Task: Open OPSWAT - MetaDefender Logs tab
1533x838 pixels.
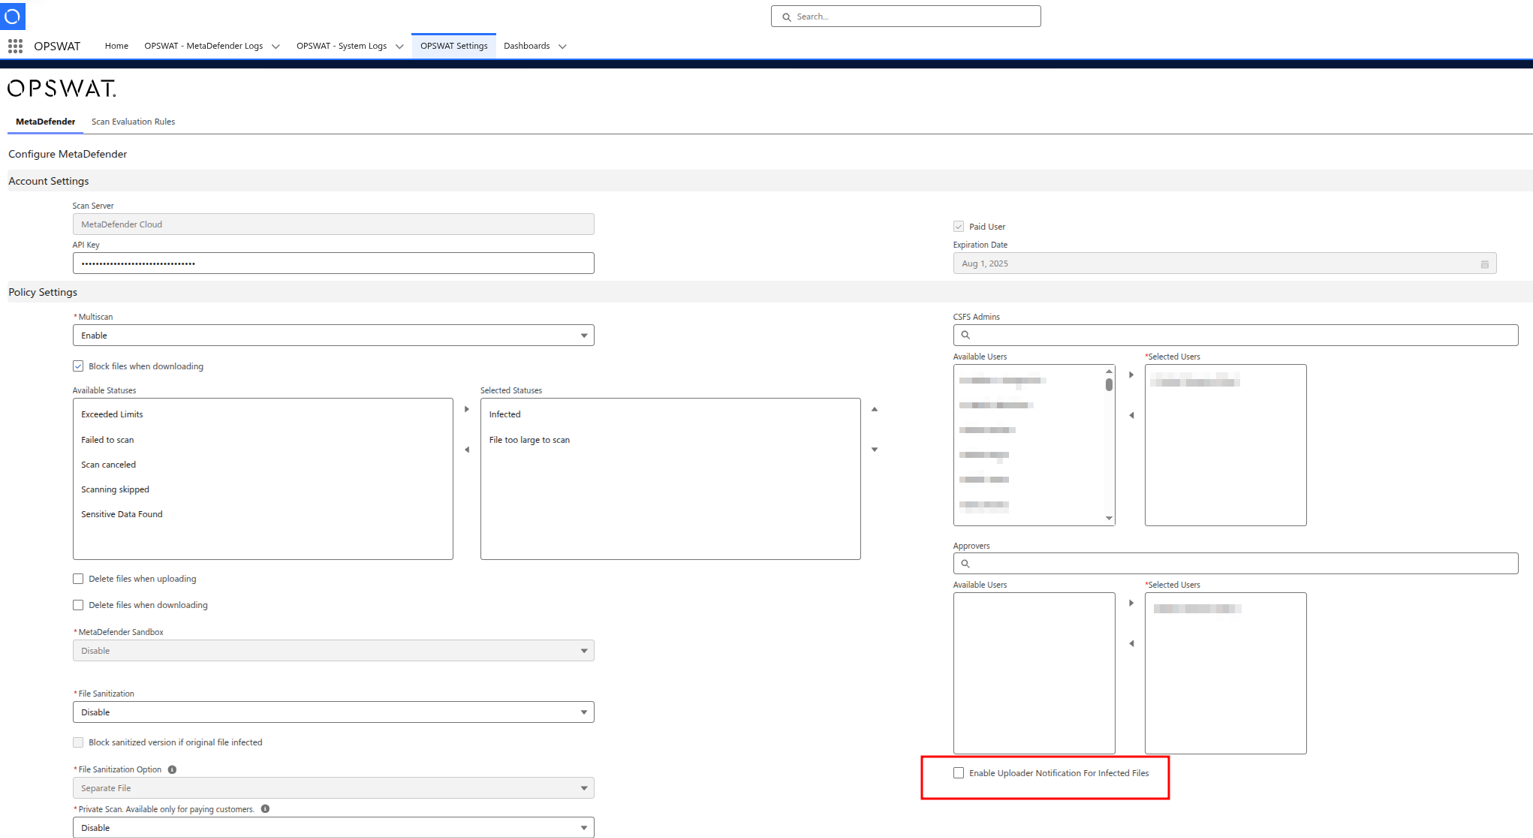Action: [x=203, y=46]
